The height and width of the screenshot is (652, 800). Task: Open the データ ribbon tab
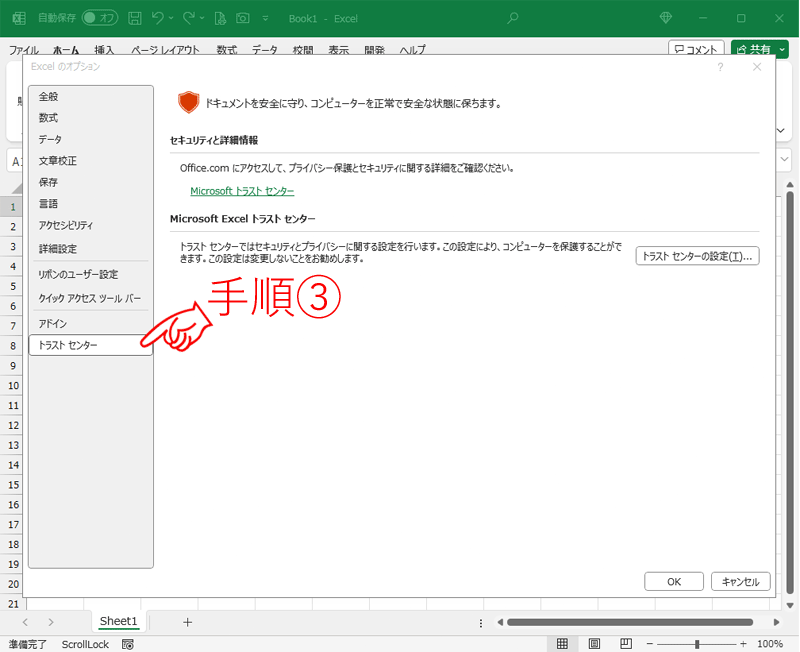[x=265, y=49]
